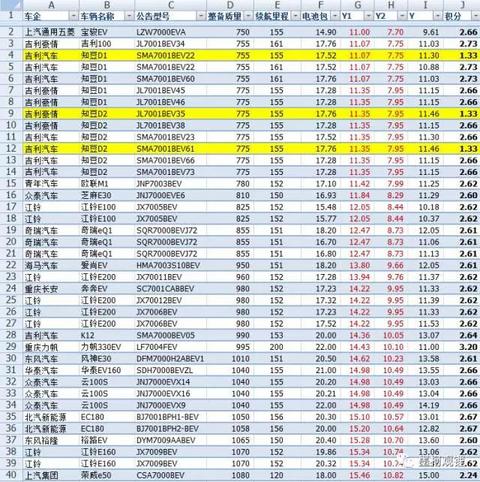Select row 29 header
Image resolution: width=480 pixels, height=482 pixels.
point(11,347)
